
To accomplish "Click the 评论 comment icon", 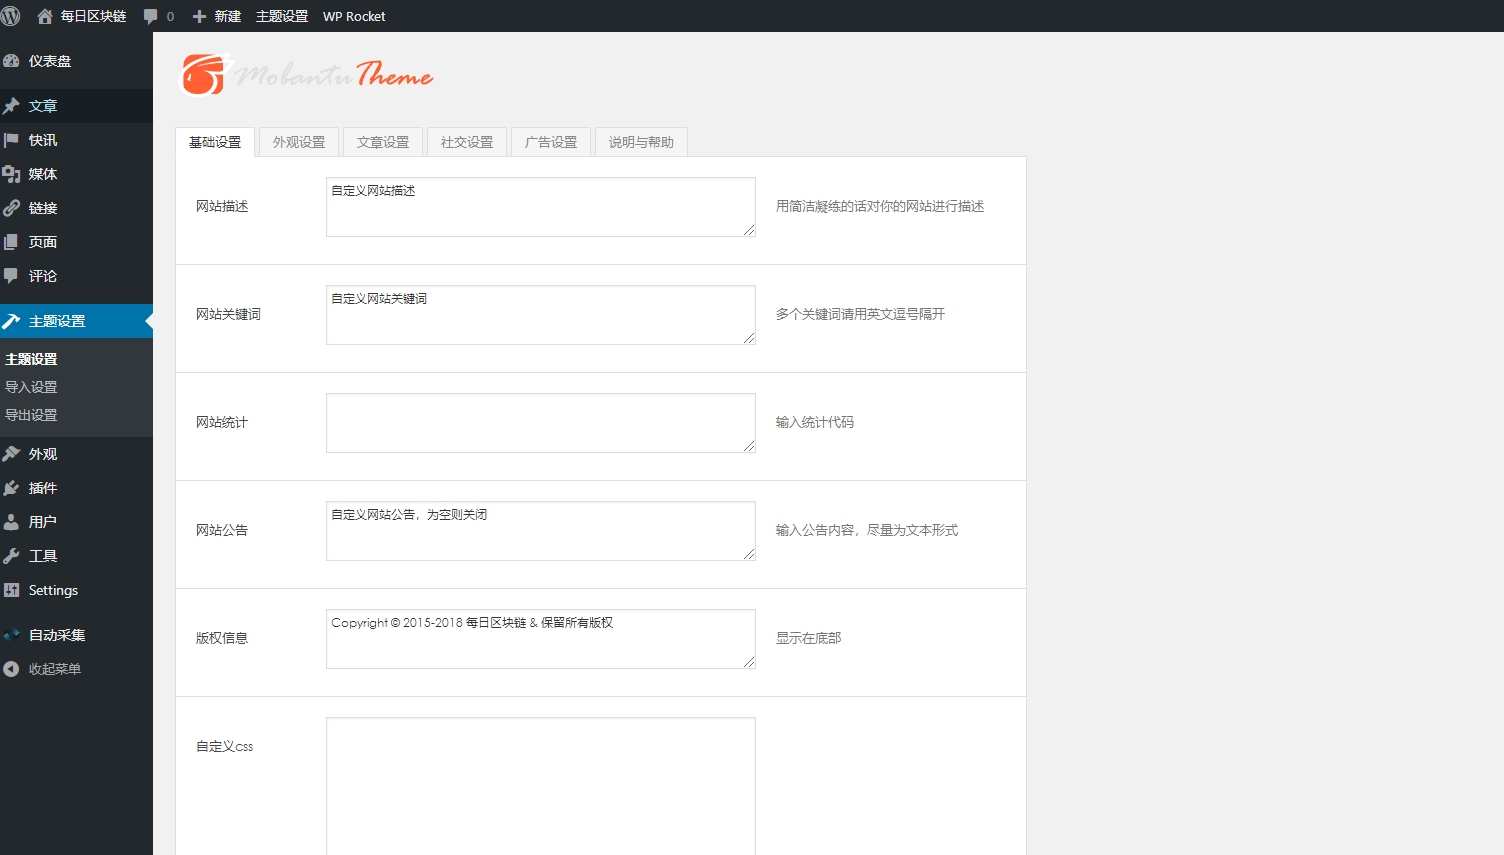I will (11, 276).
